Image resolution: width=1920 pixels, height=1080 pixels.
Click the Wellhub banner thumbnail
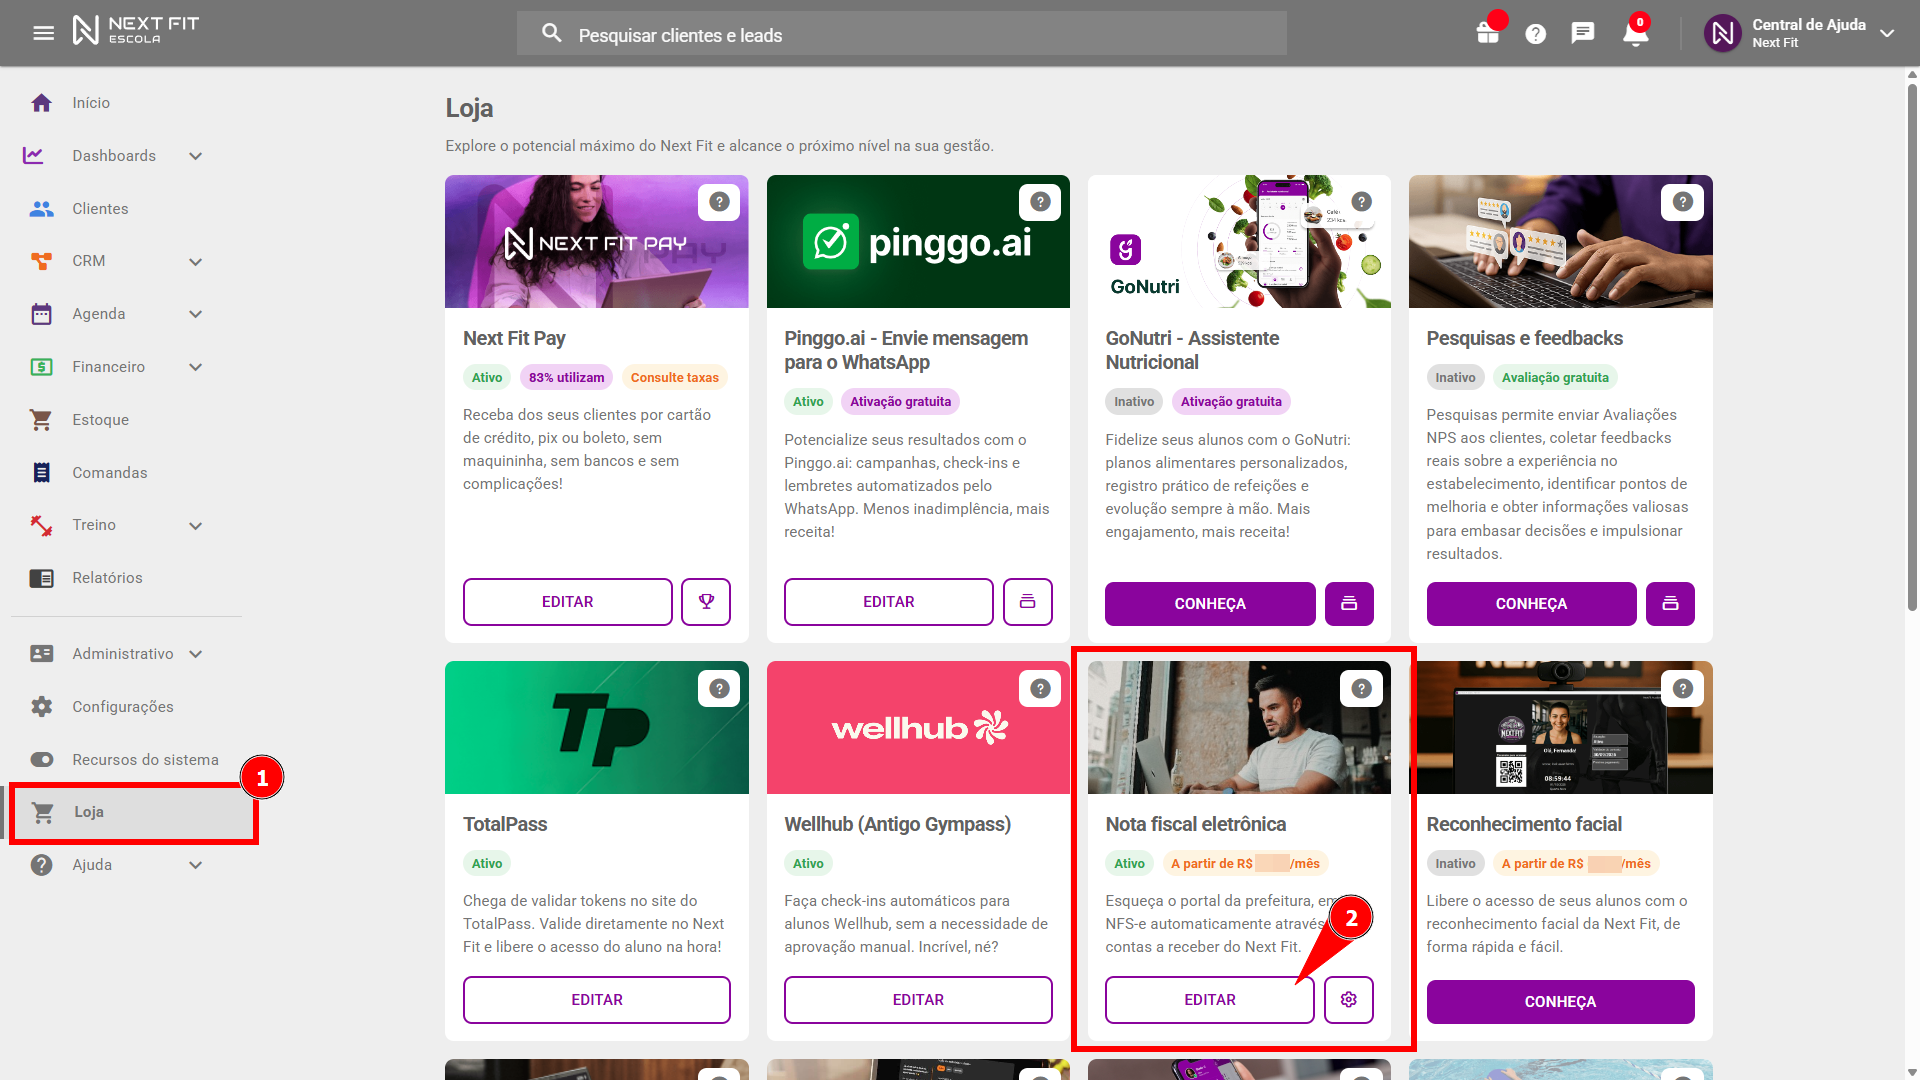pos(917,728)
